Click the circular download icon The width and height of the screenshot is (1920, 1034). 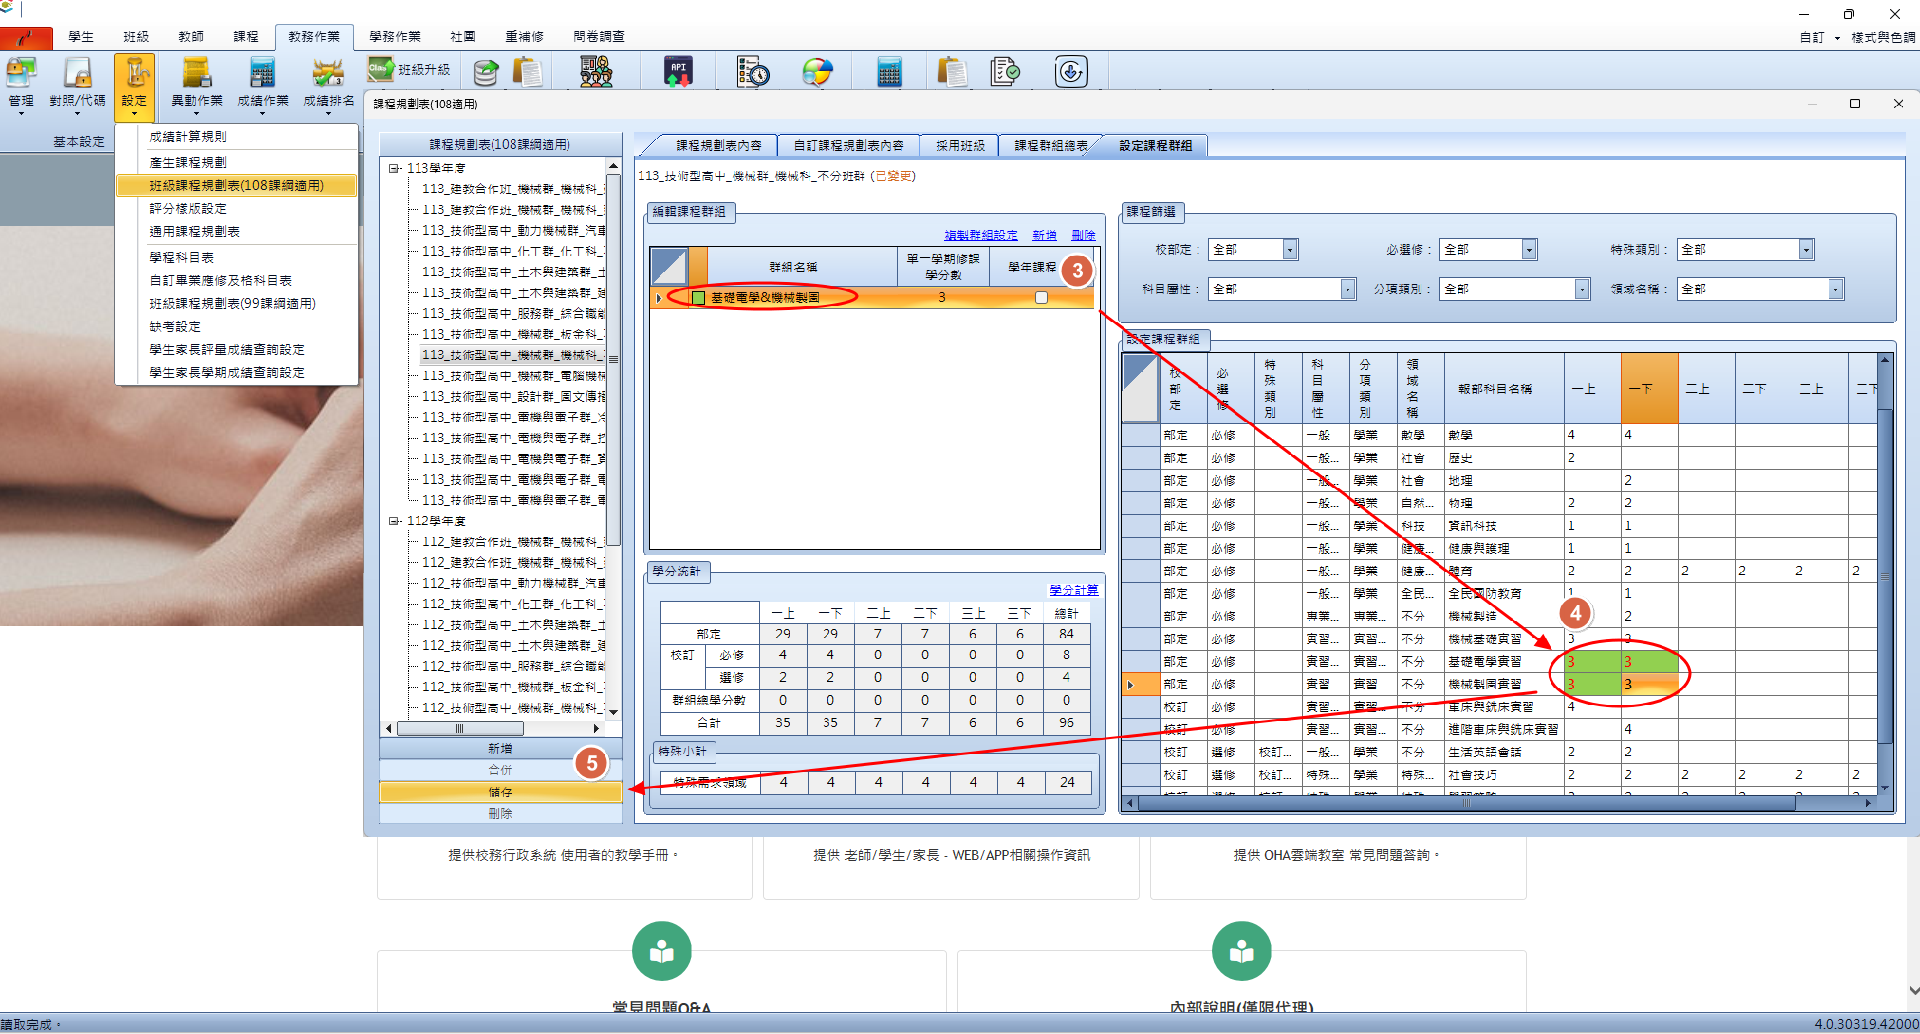point(1071,72)
